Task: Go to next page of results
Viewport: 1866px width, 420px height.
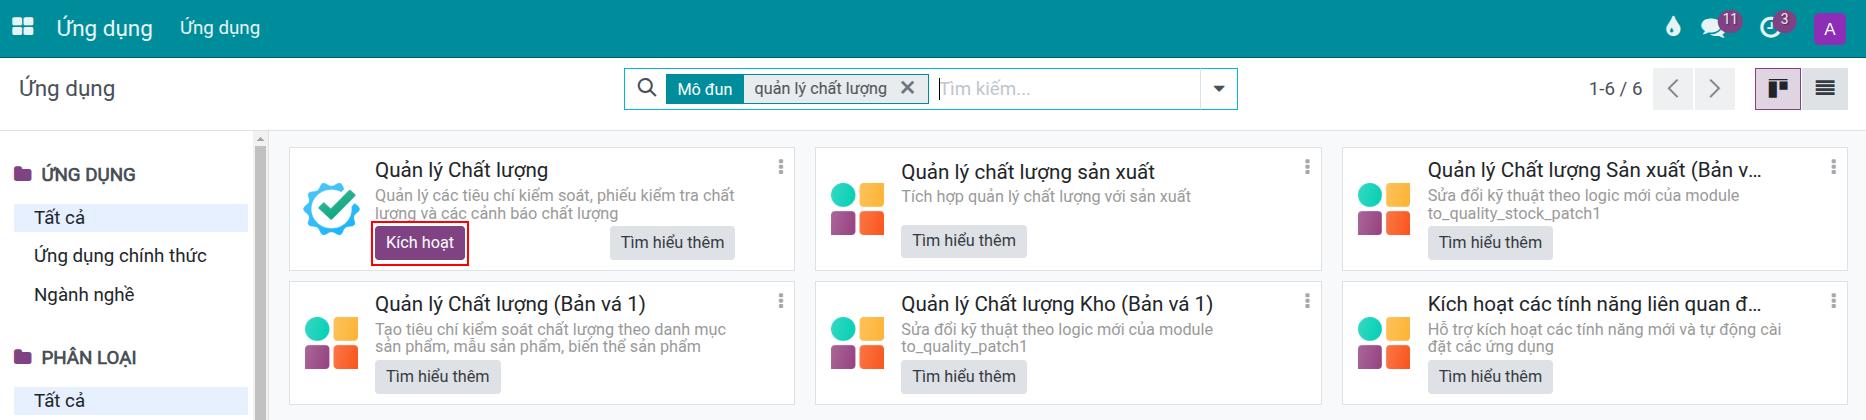Action: point(1714,89)
